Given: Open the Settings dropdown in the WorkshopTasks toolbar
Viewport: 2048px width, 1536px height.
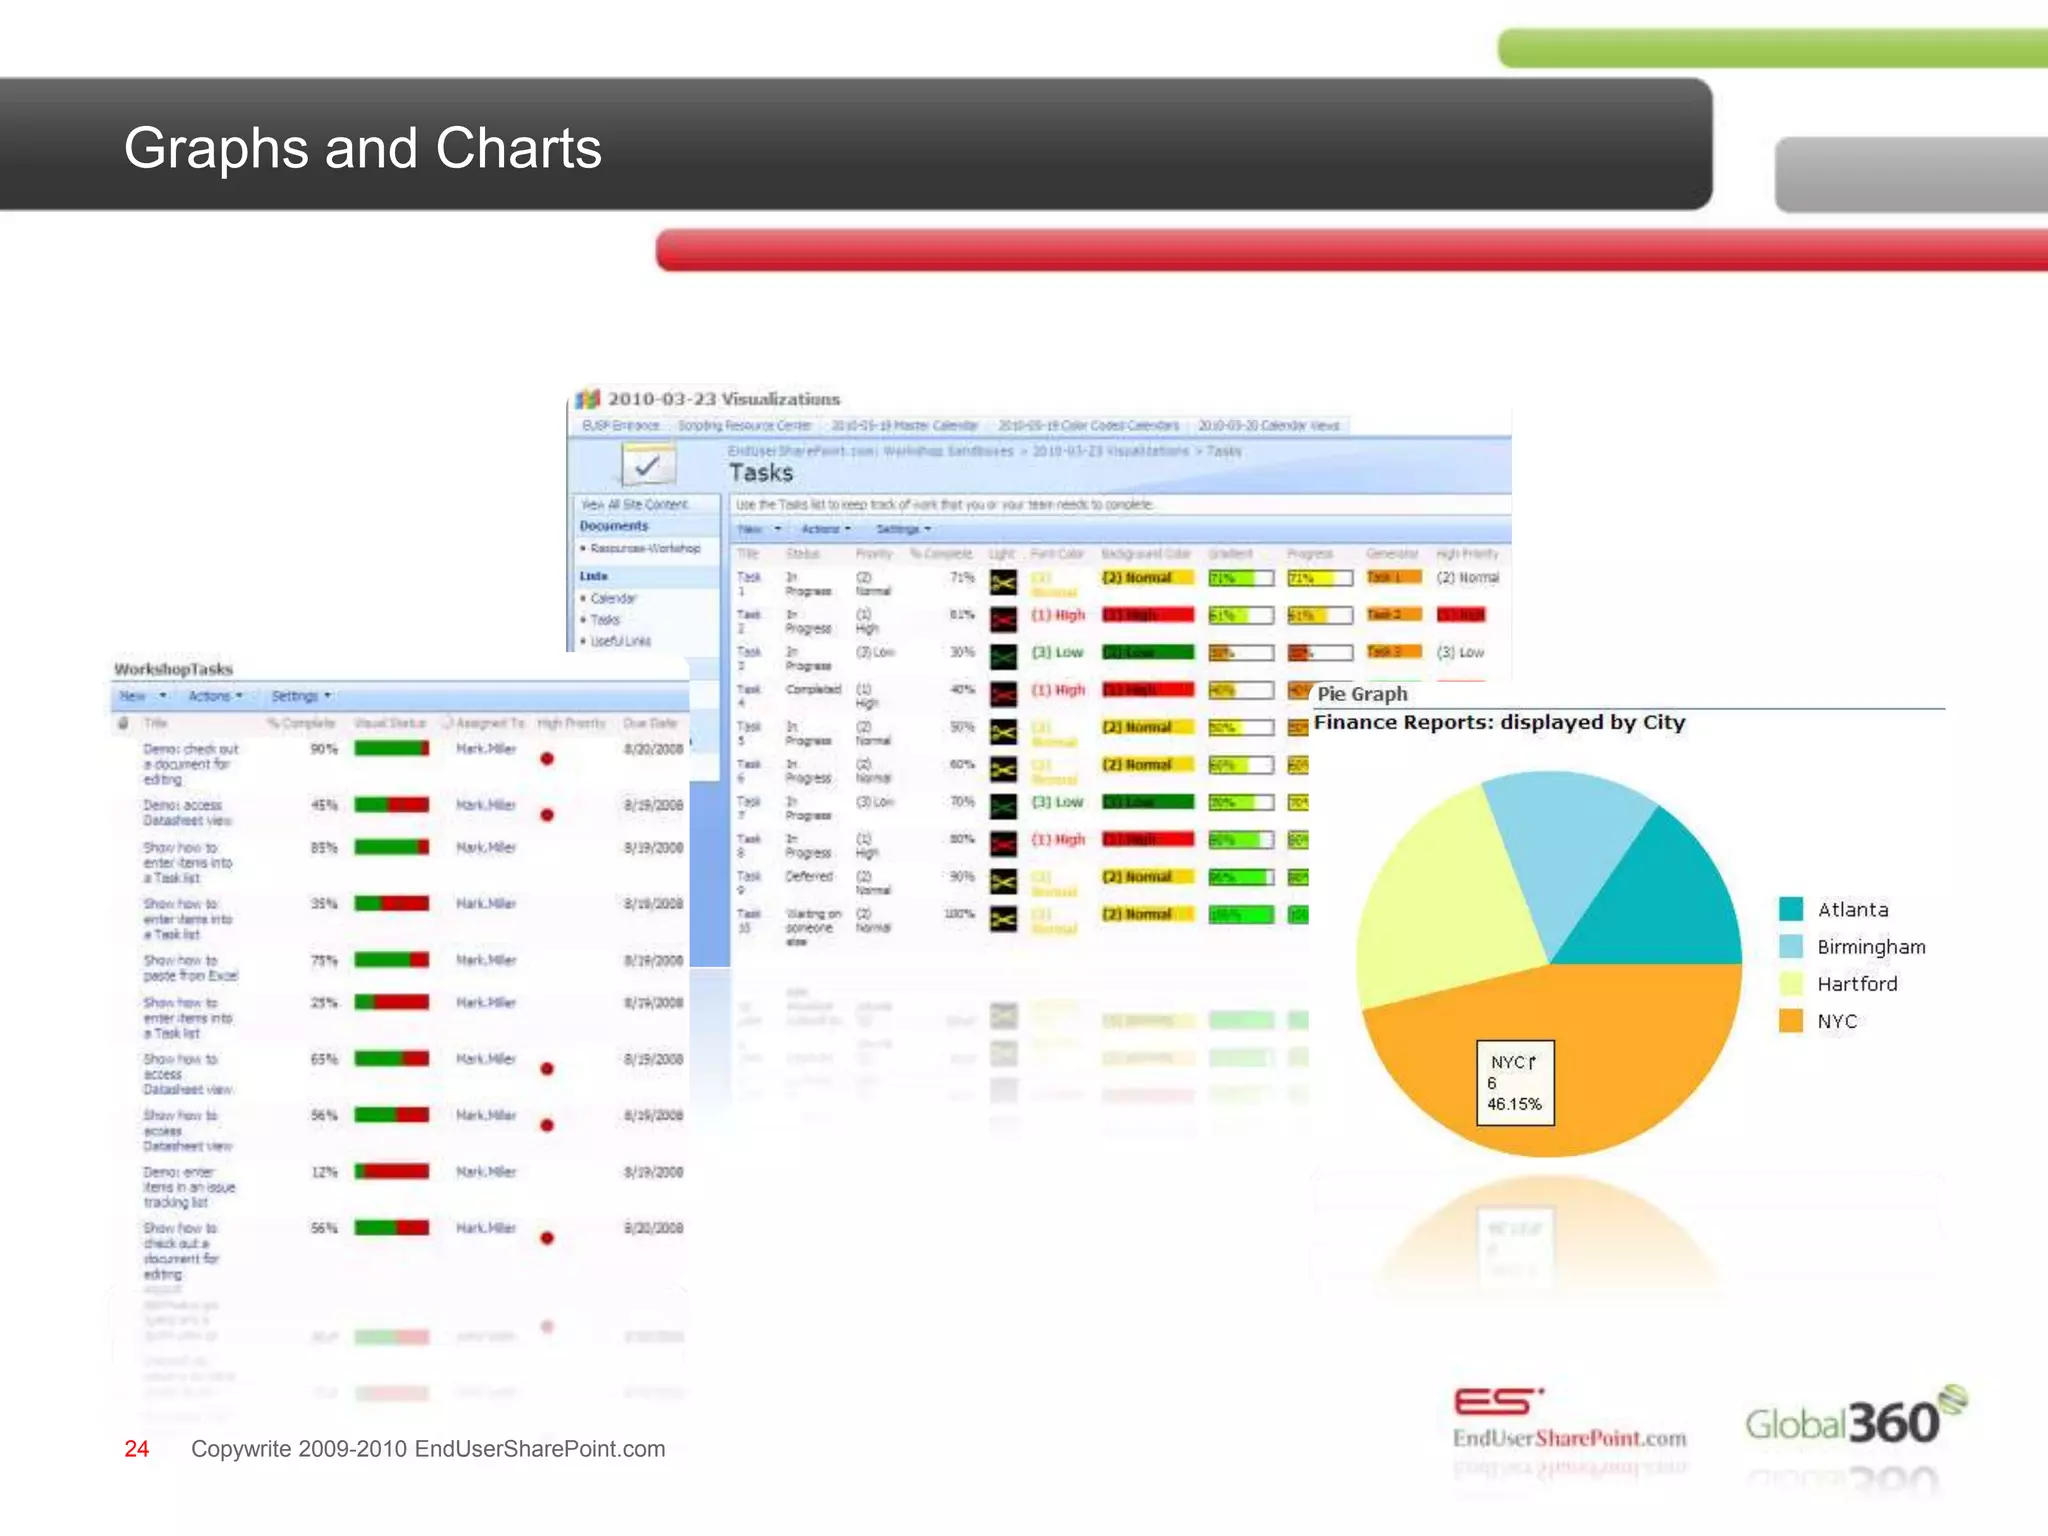Looking at the screenshot, I should point(301,696).
